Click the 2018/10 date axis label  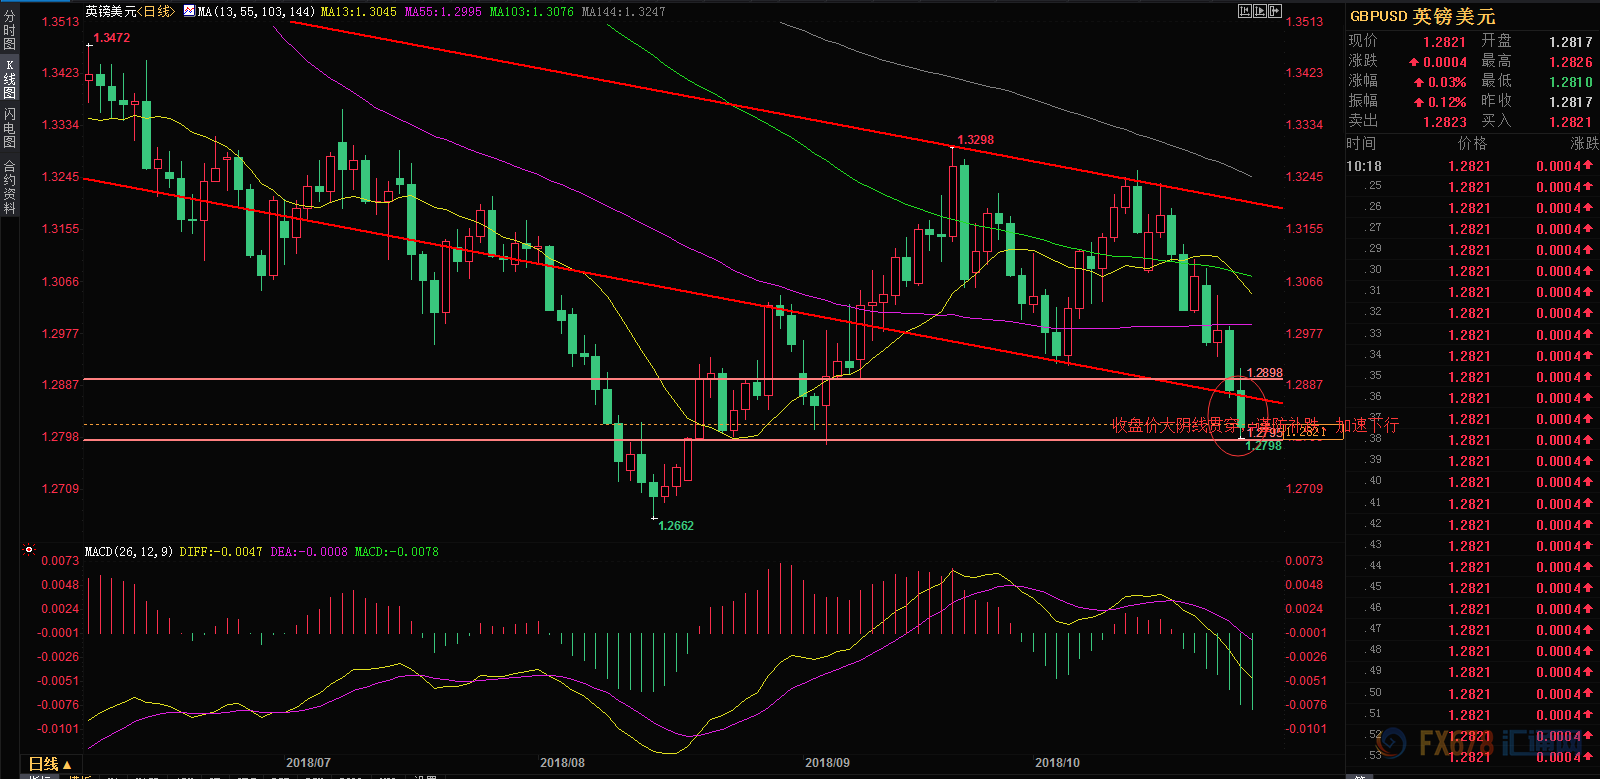tap(1057, 763)
